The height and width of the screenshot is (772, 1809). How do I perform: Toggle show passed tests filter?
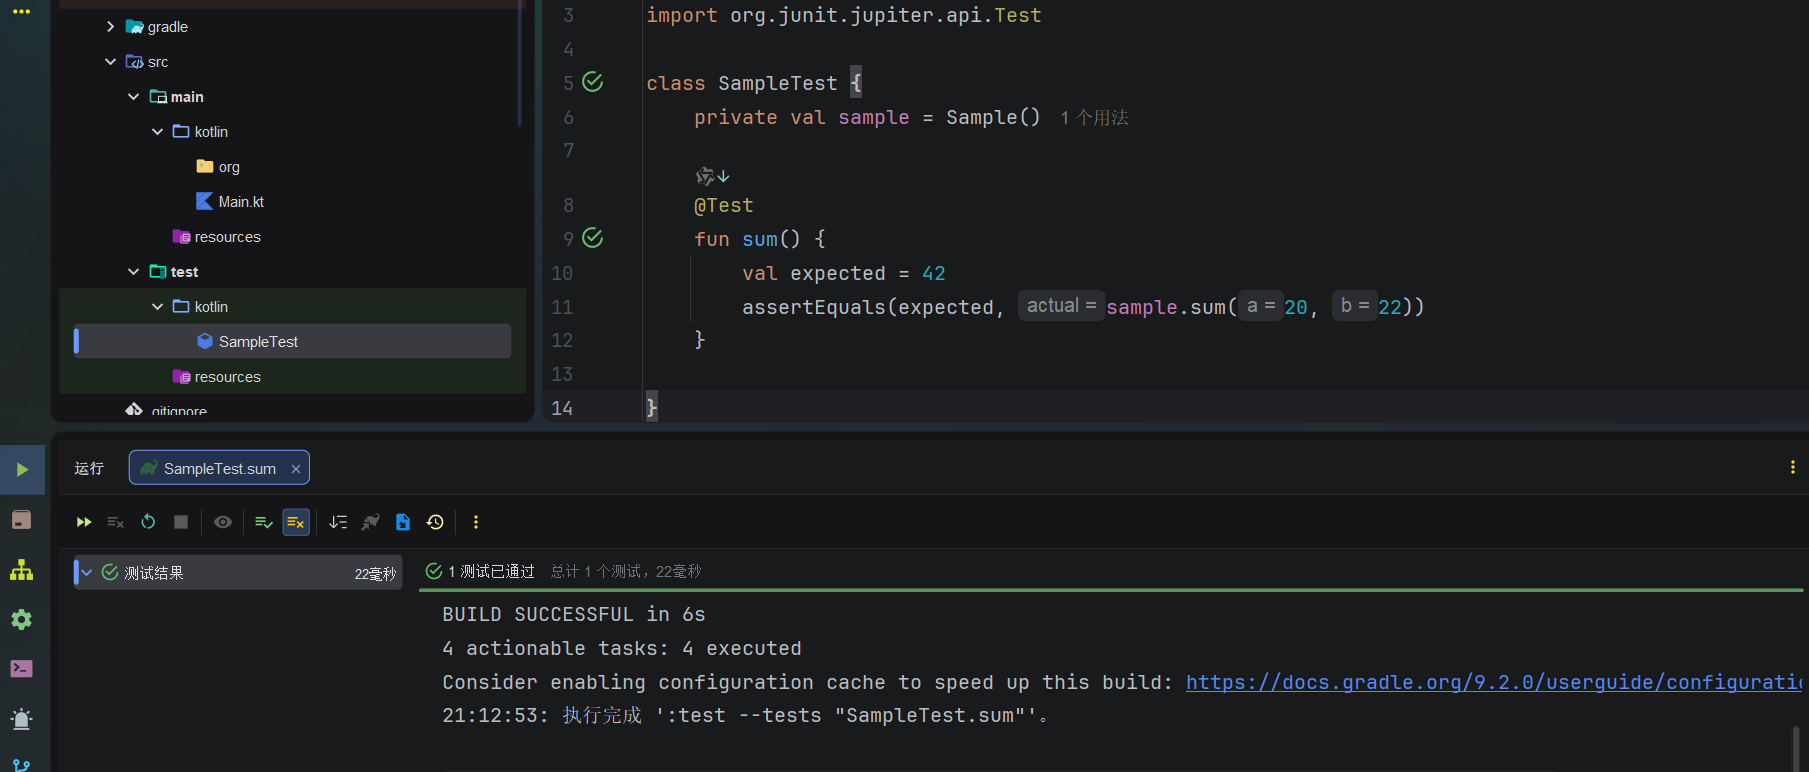coord(264,522)
